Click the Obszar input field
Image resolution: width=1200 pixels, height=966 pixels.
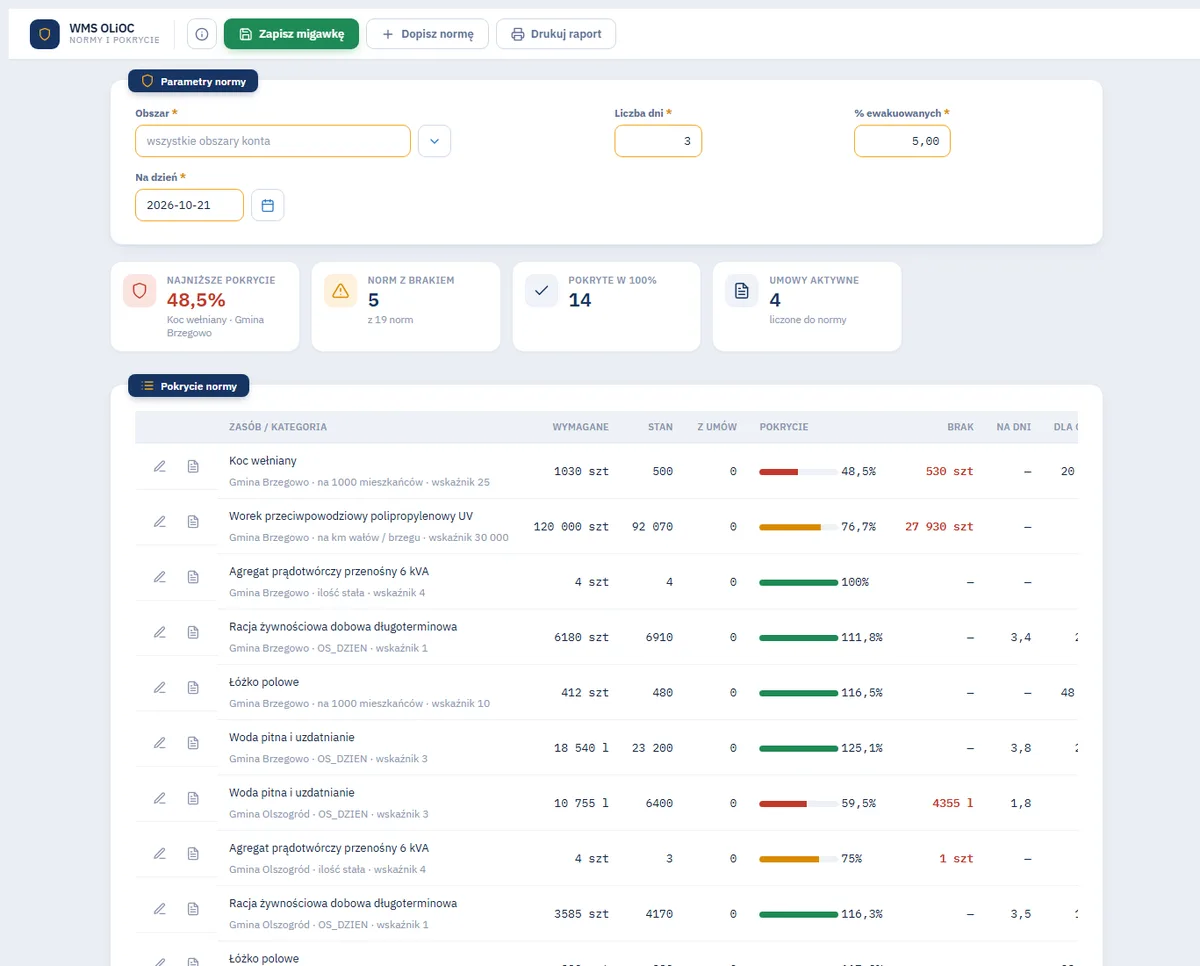tap(273, 141)
